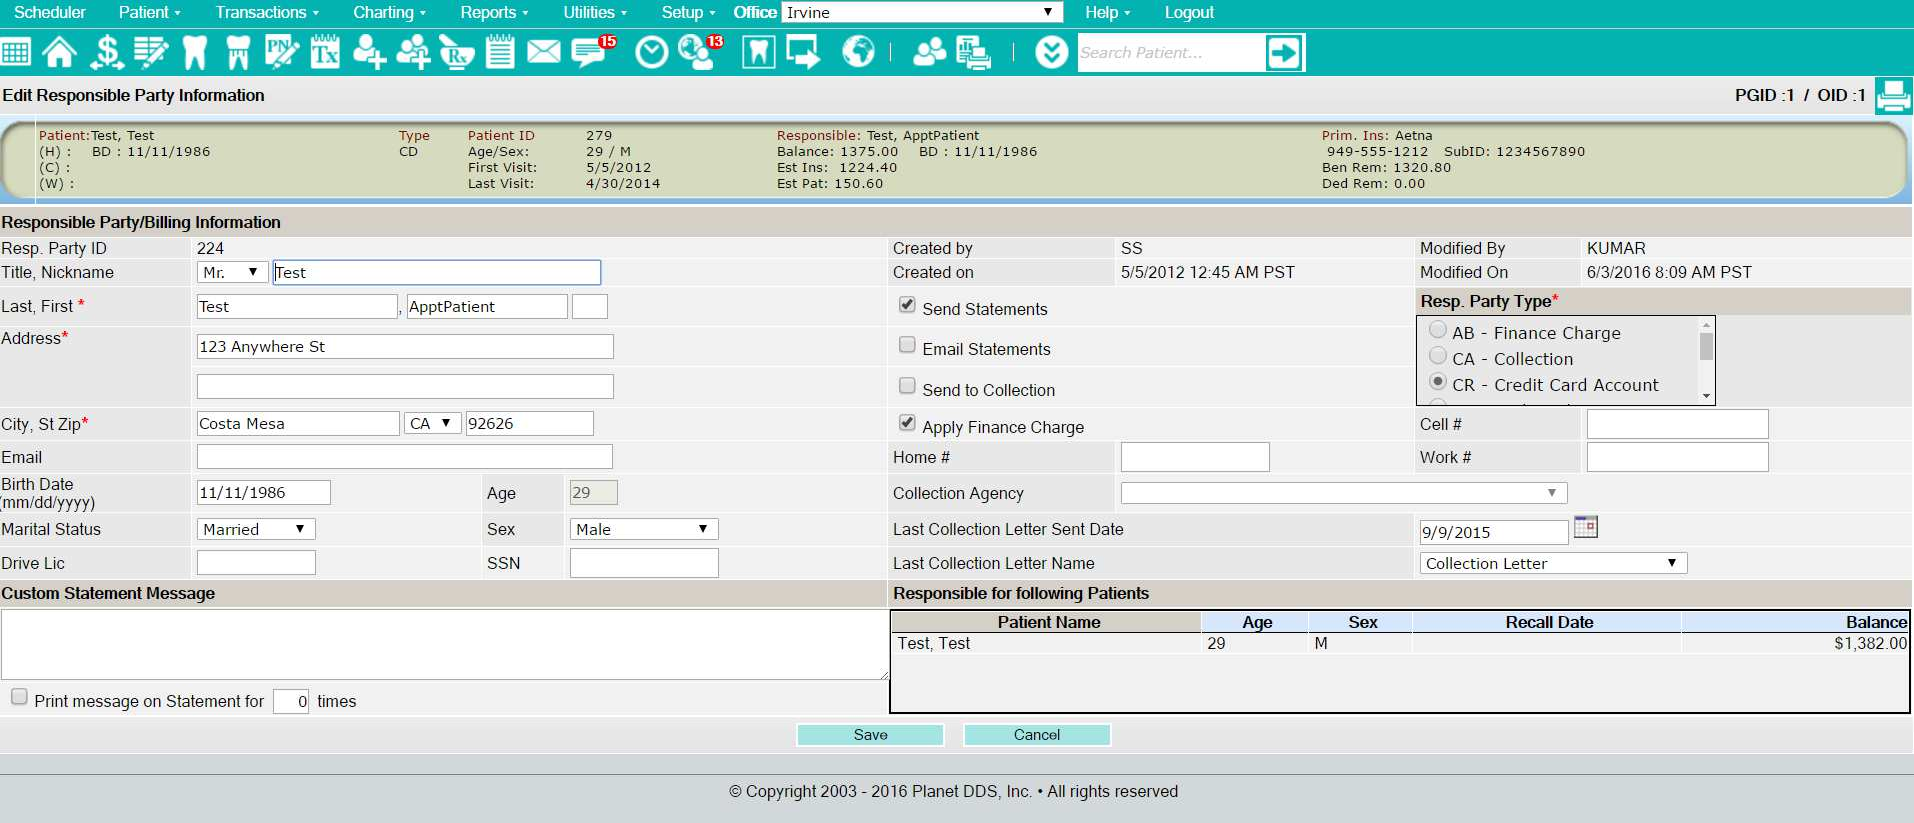This screenshot has height=823, width=1914.
Task: Open the Scheduler menu
Action: (x=49, y=12)
